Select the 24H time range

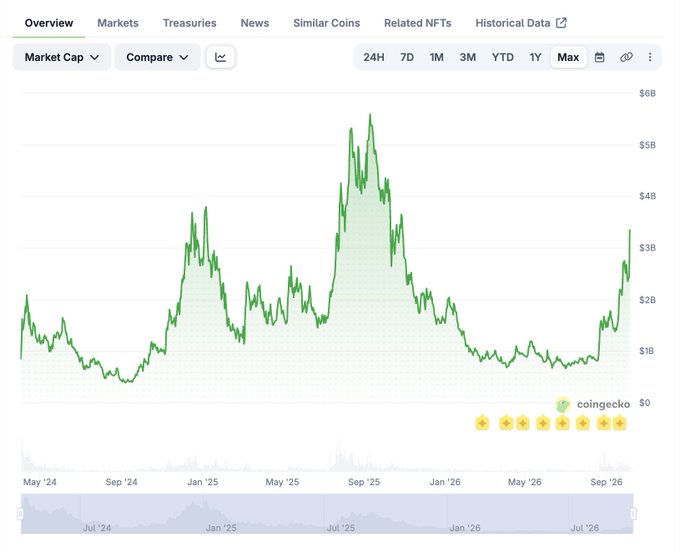coord(373,57)
